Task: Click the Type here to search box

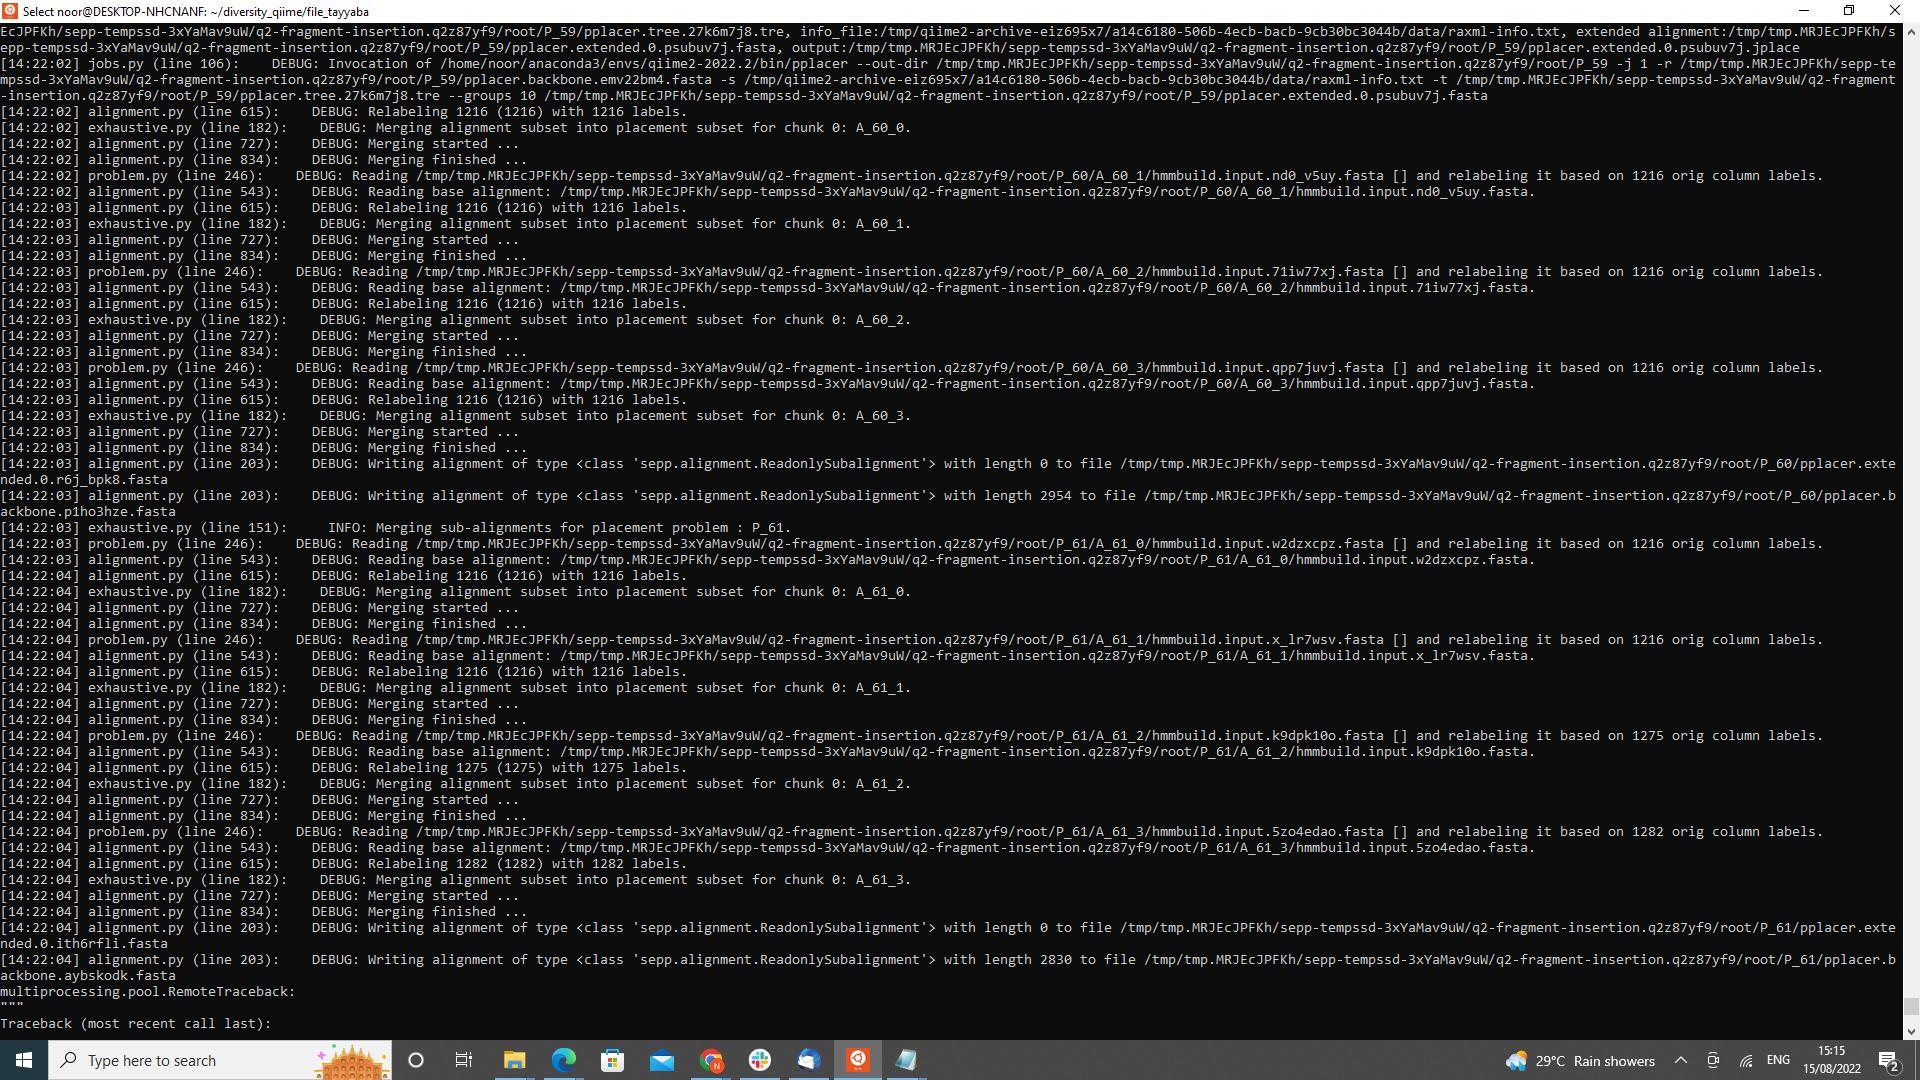Action: pyautogui.click(x=200, y=1060)
